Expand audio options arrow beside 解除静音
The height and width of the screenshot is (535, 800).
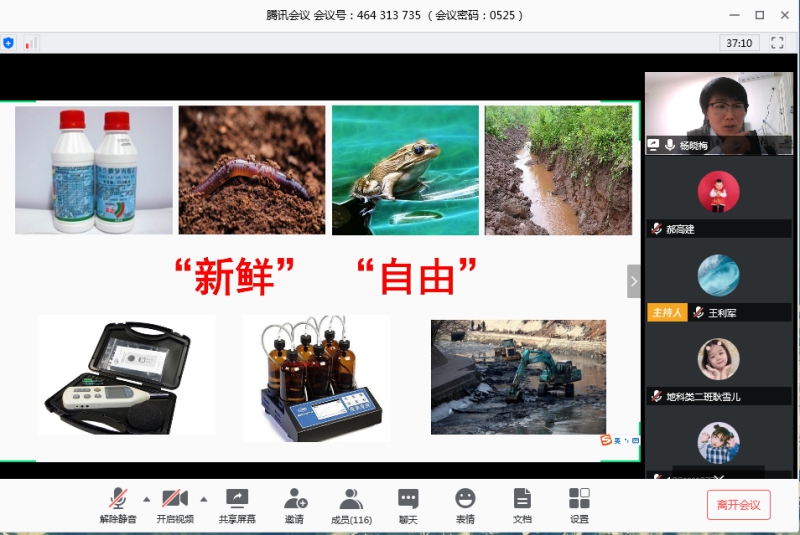[x=147, y=498]
